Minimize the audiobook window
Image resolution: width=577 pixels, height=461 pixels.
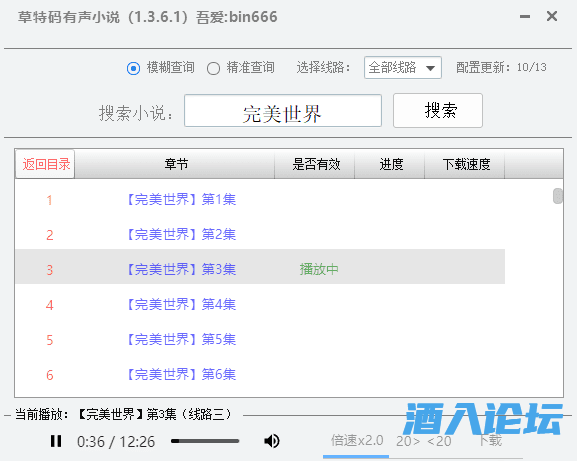[x=525, y=17]
